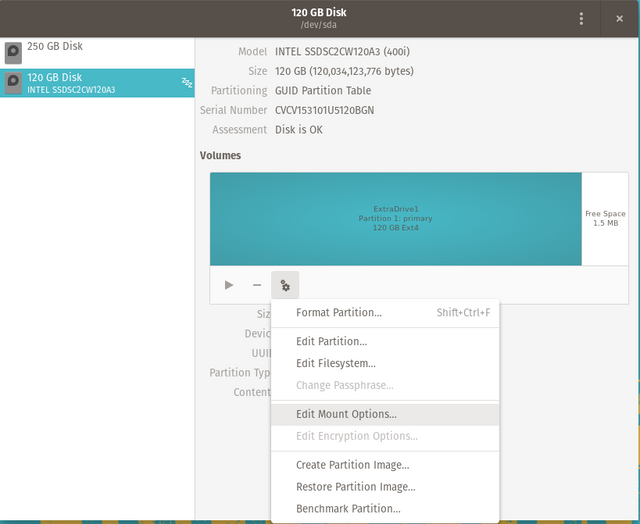This screenshot has height=524, width=640.
Task: Choose Edit Partition... menu entry
Action: click(331, 342)
